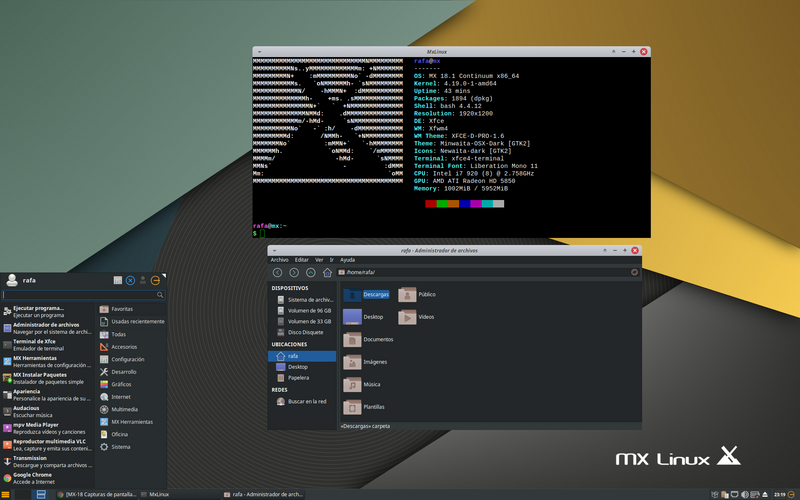Switch to Chrome MX-18 Capturas taskbar button
Screen dimensions: 800x500
tap(96, 494)
